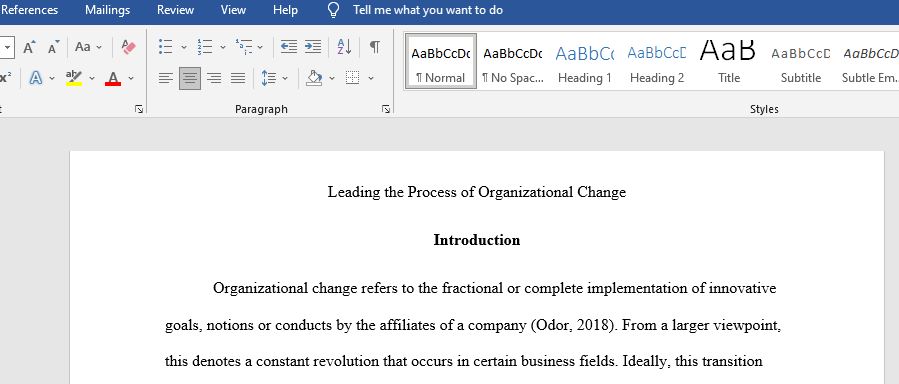The height and width of the screenshot is (384, 899).
Task: Increase font size with grow font icon
Action: 29,47
